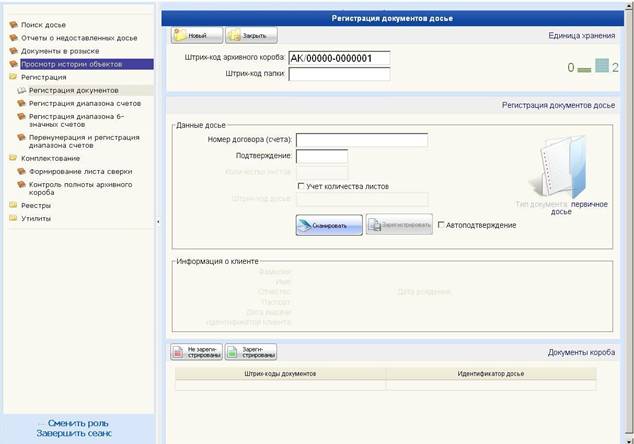
Task: Click the Штрих-код папки input field
Action: (338, 74)
